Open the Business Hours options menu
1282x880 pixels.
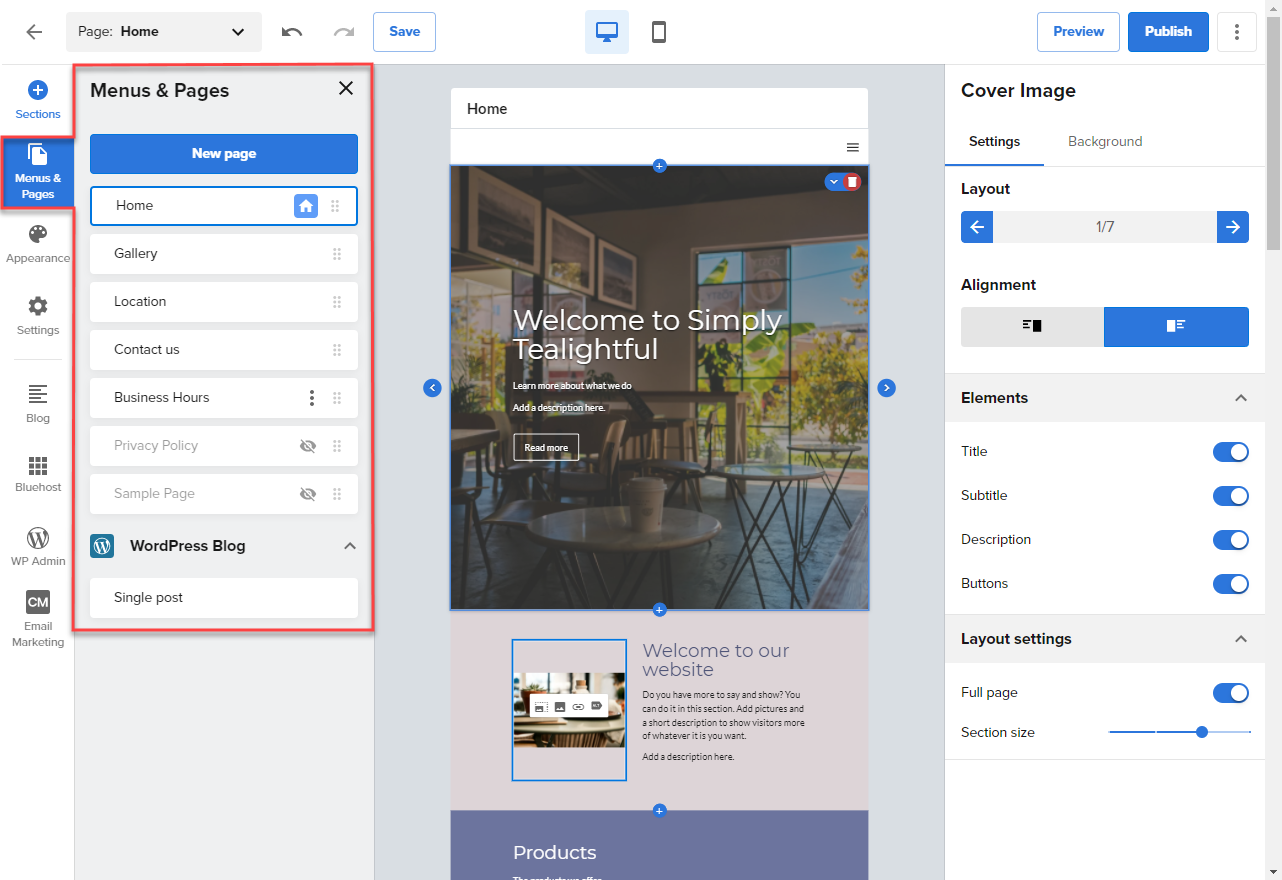[311, 397]
